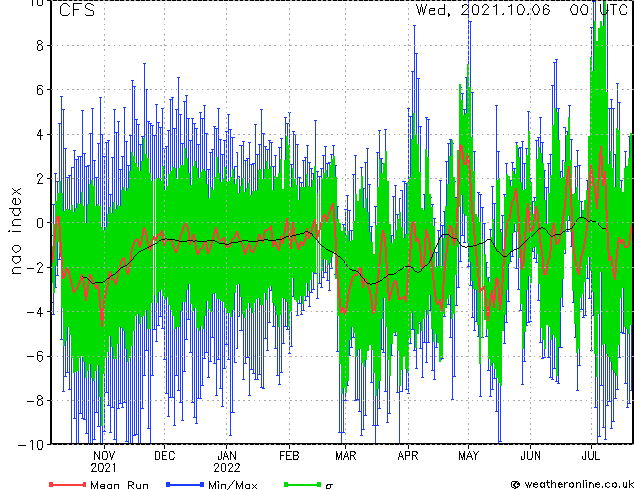Image resolution: width=634 pixels, height=490 pixels.
Task: Click the weatheronline.co.uk credit text
Action: coord(571,484)
